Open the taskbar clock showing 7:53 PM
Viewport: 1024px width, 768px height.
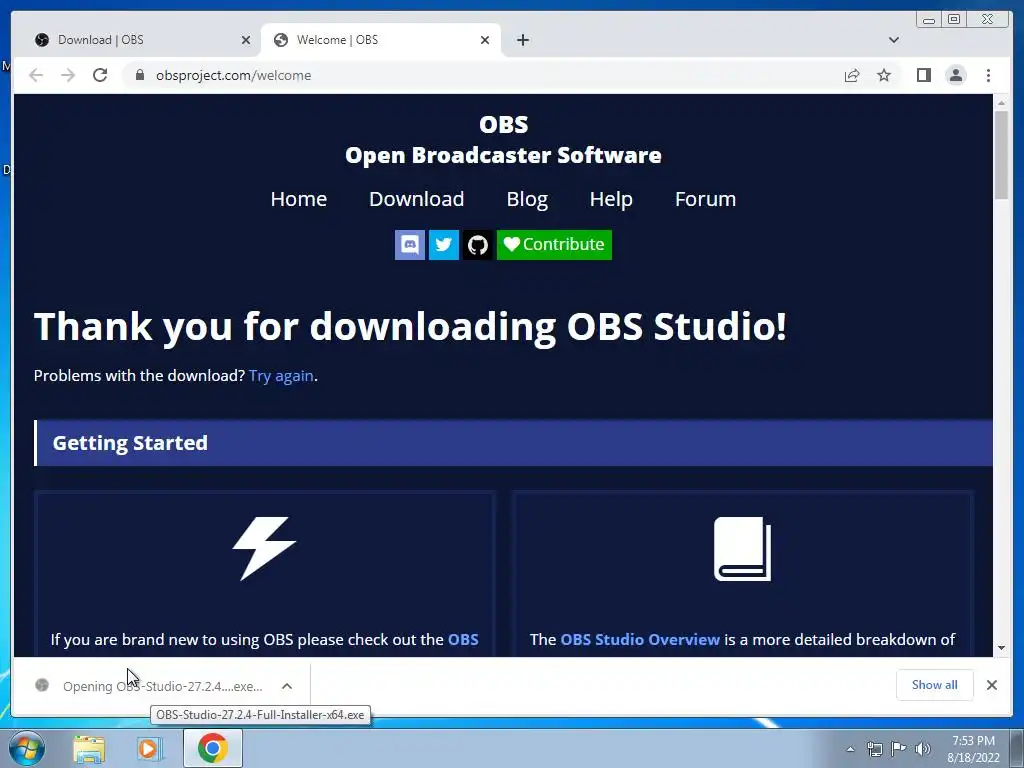973,749
